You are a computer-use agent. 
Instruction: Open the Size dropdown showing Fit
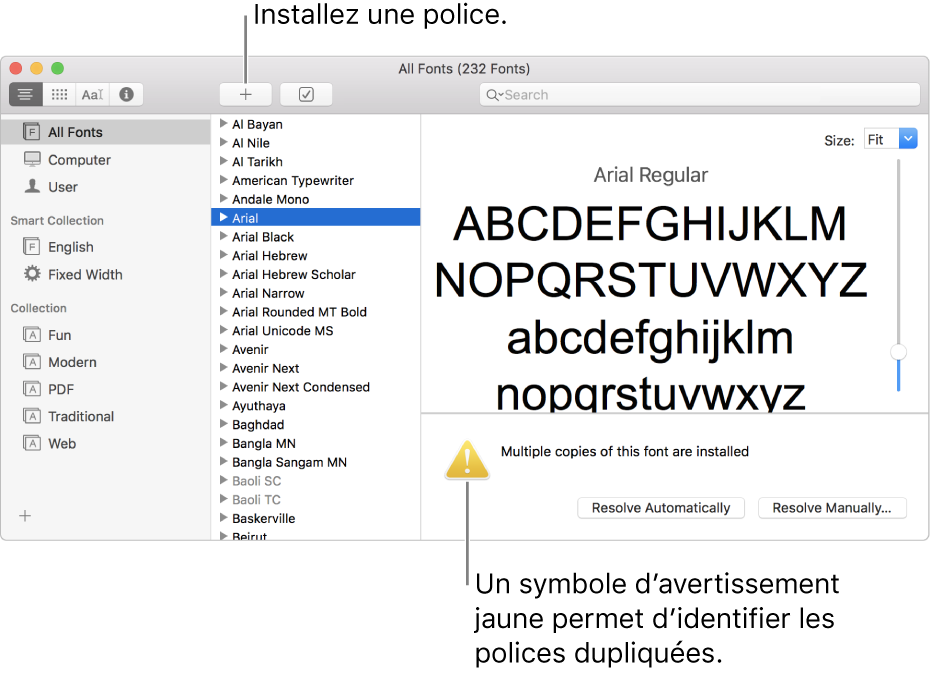click(x=891, y=139)
